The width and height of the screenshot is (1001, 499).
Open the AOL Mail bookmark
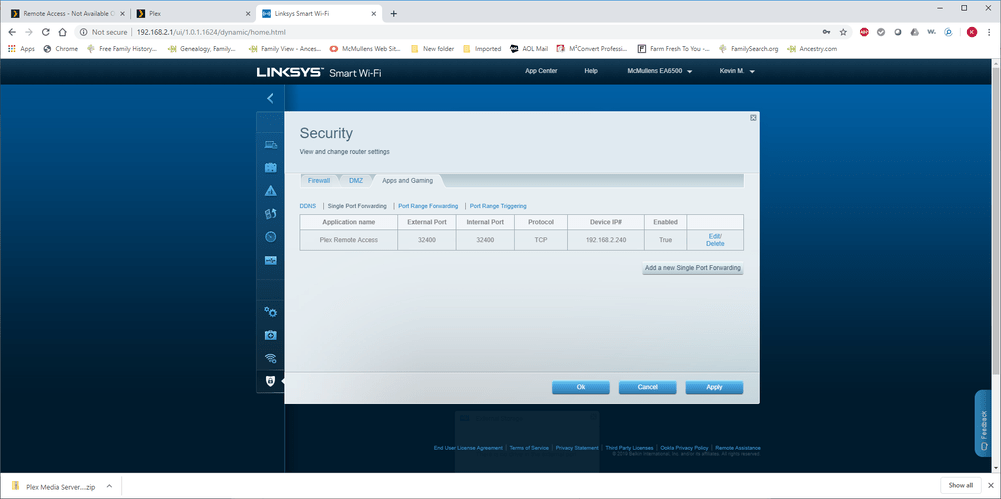529,48
